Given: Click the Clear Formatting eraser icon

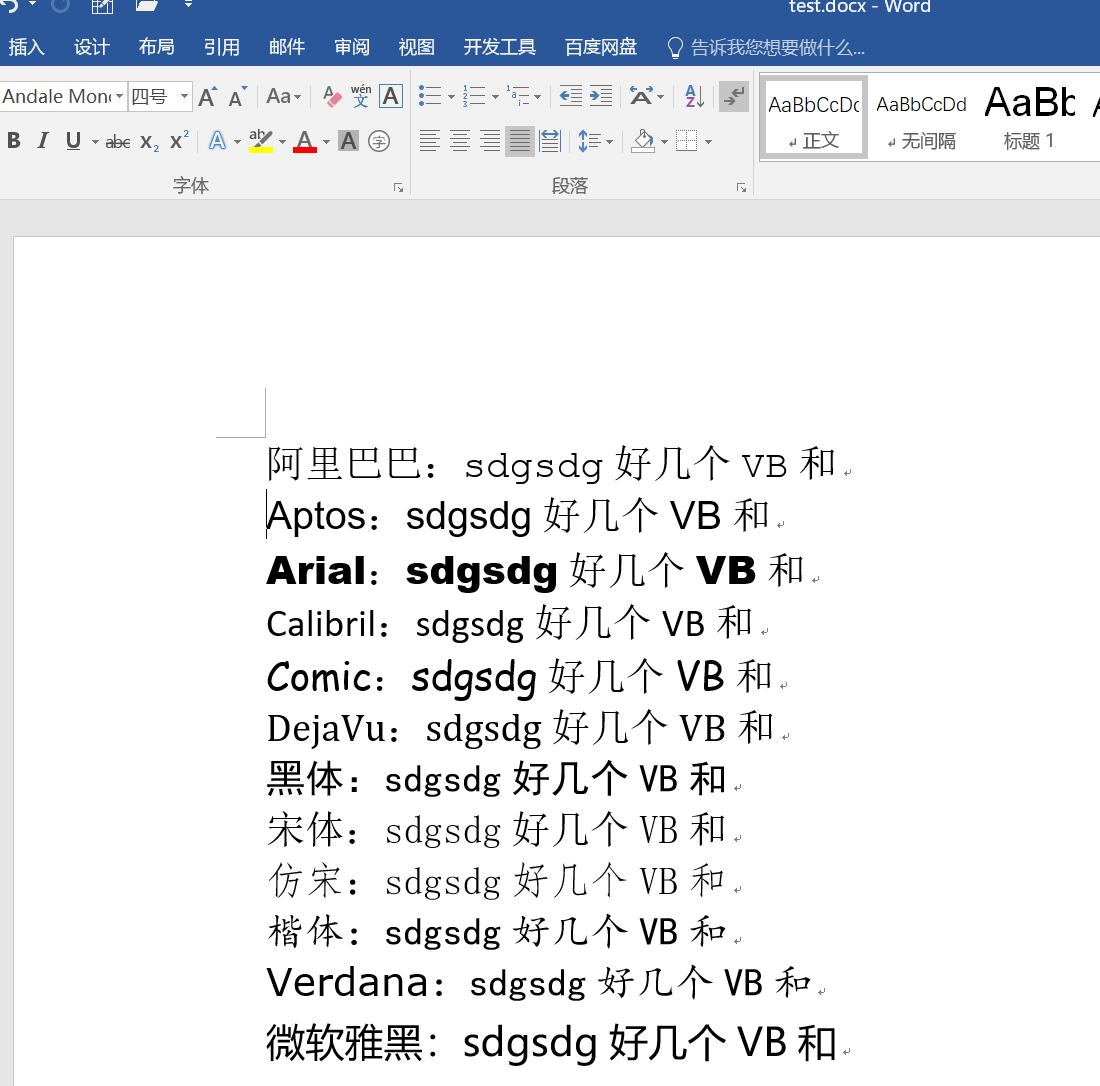Looking at the screenshot, I should coord(332,97).
